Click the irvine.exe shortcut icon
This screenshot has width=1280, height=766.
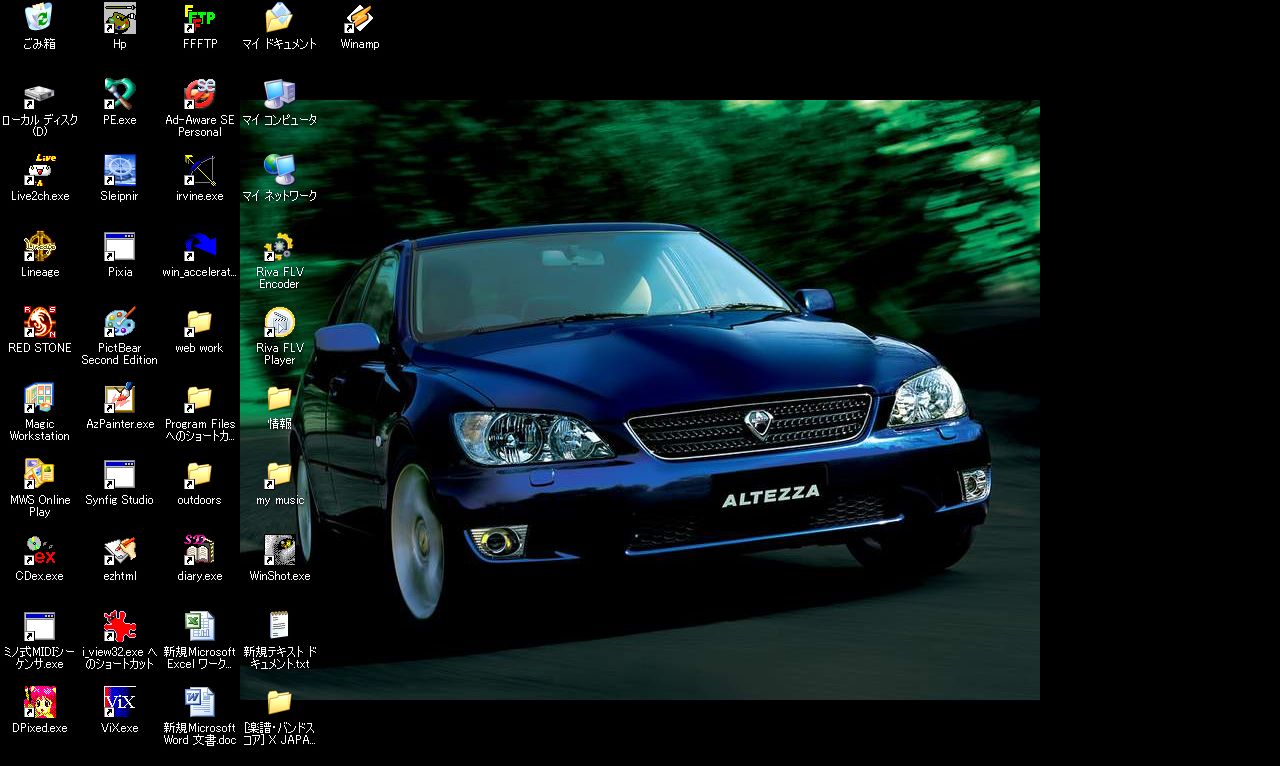tap(200, 170)
